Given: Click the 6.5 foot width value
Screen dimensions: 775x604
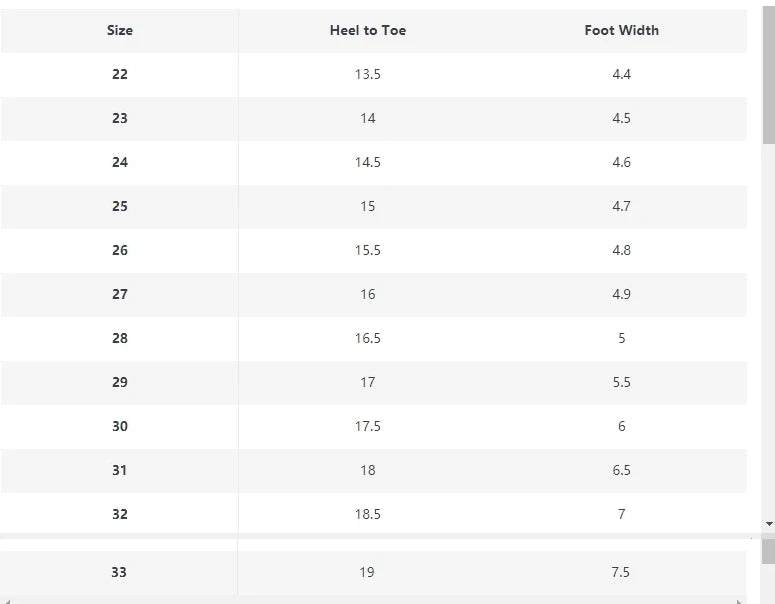Looking at the screenshot, I should click(x=622, y=470).
